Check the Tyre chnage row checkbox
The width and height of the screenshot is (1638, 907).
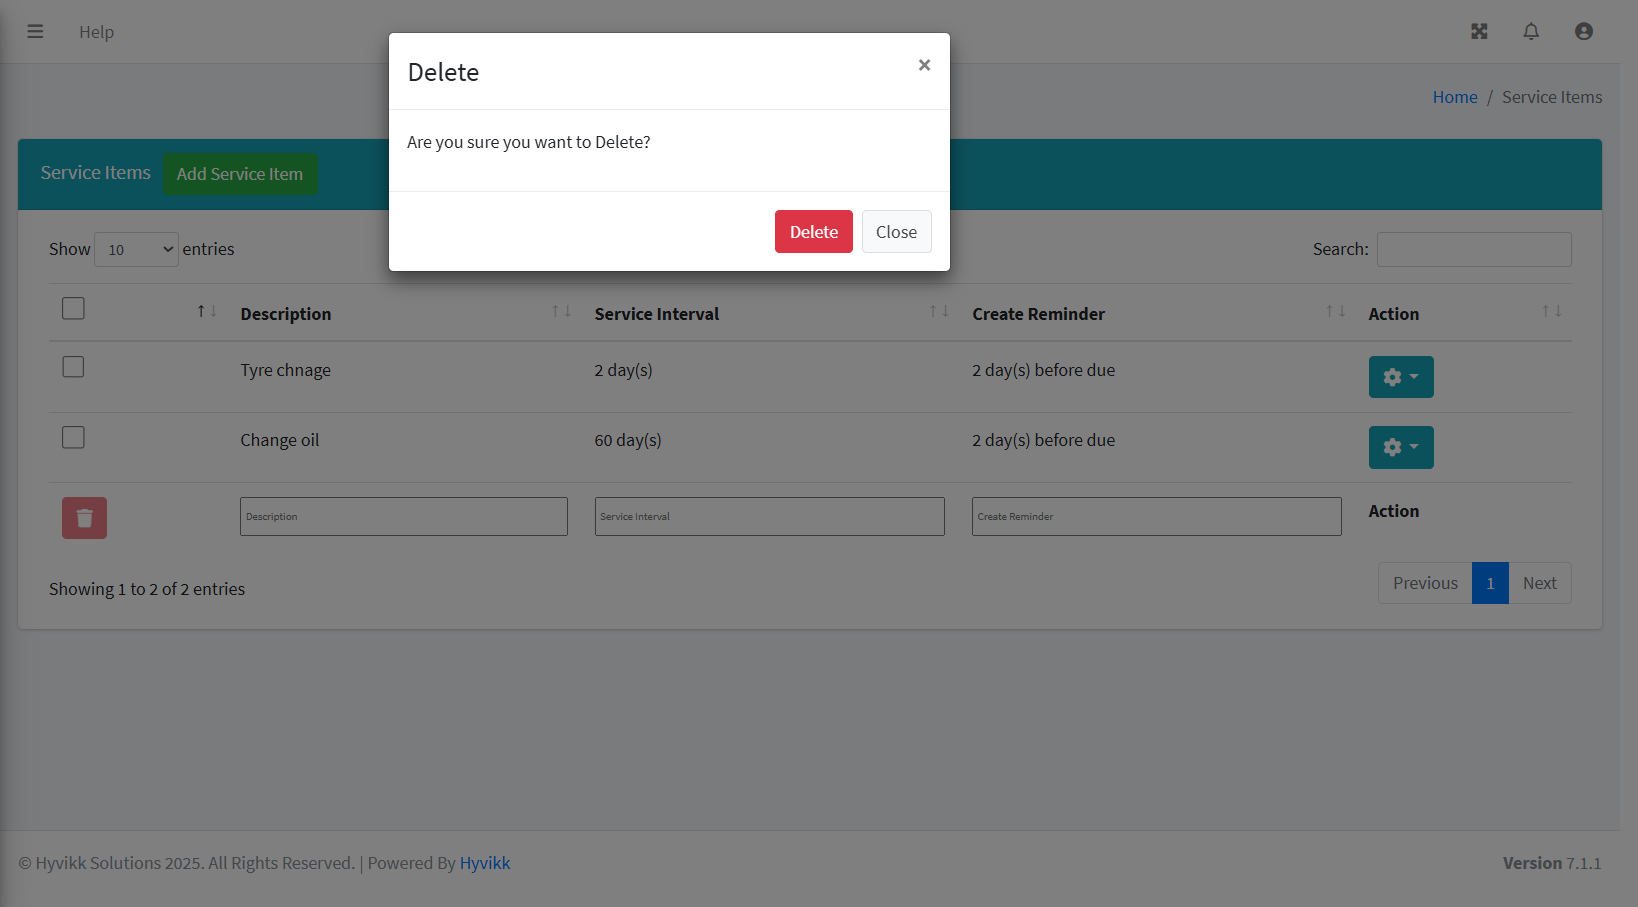[x=73, y=367]
